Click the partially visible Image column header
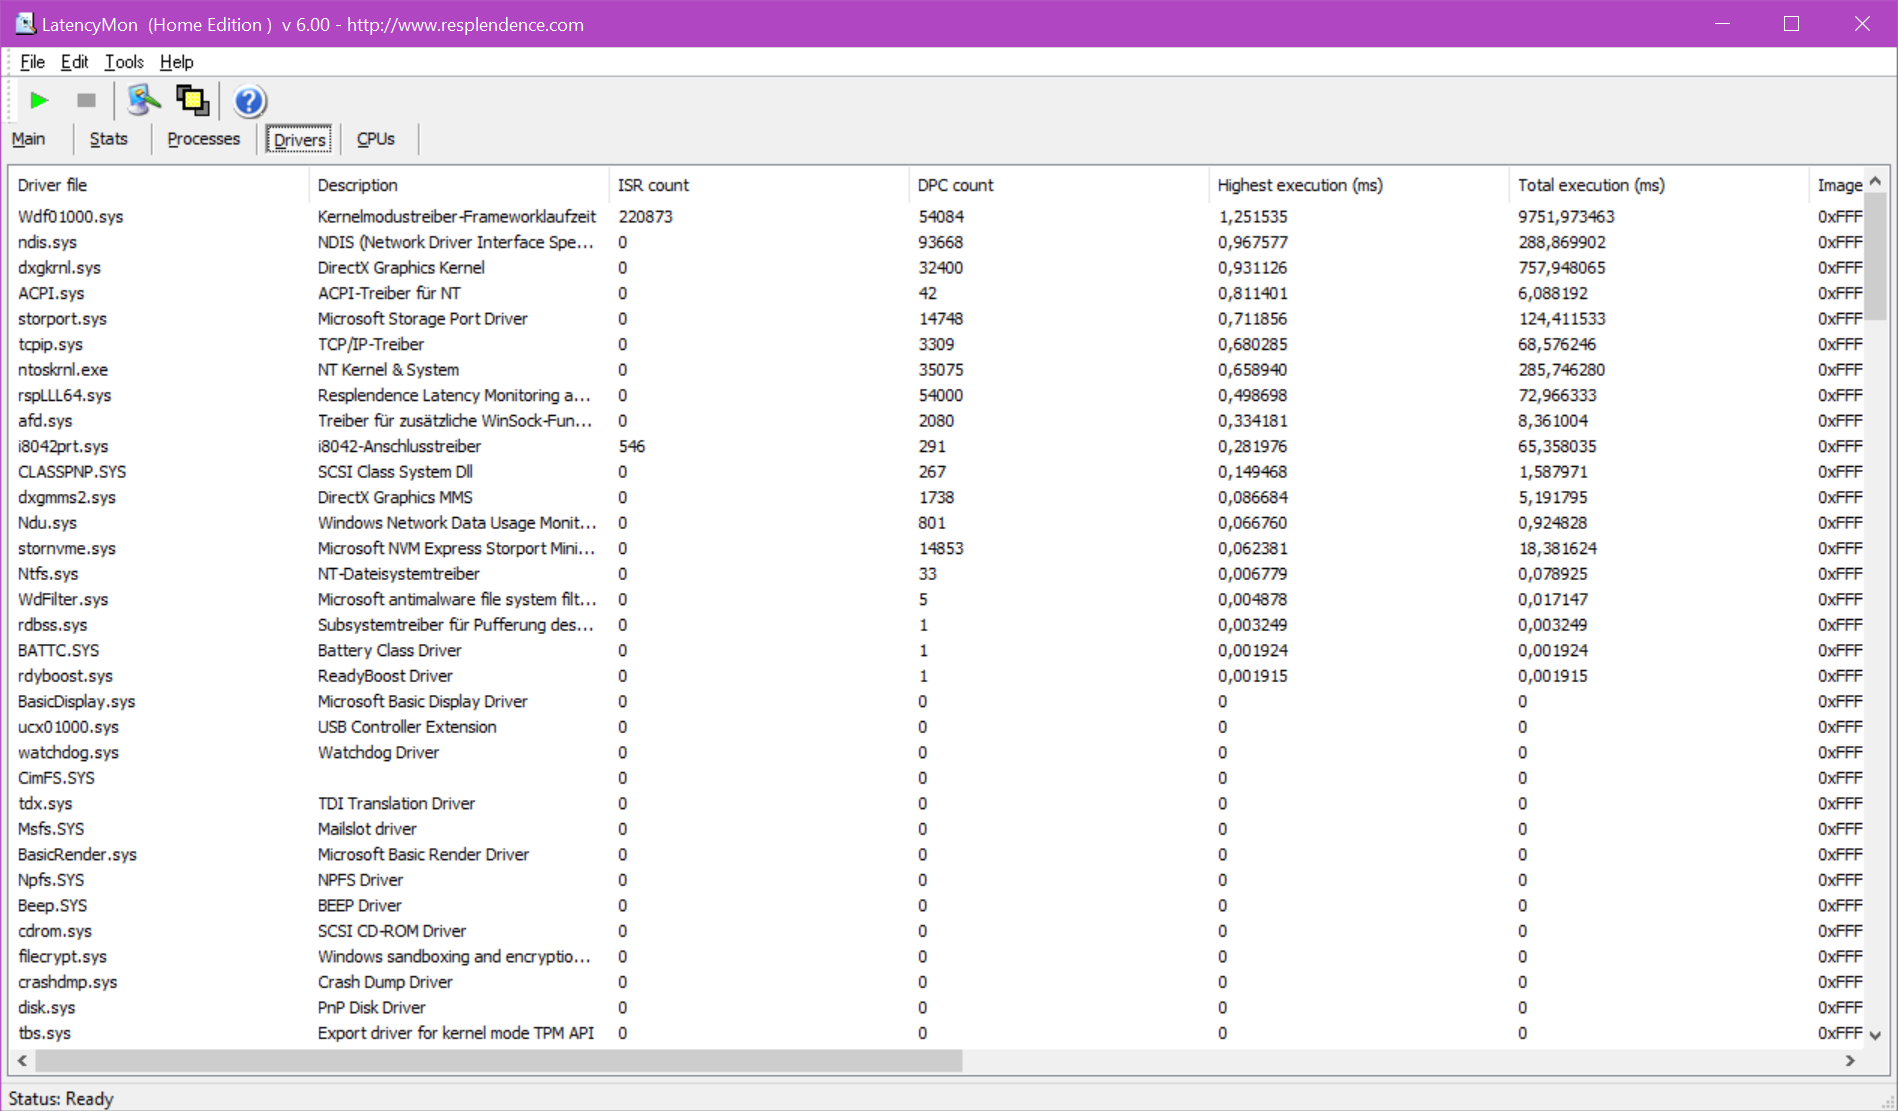The height and width of the screenshot is (1111, 1898). [x=1838, y=185]
